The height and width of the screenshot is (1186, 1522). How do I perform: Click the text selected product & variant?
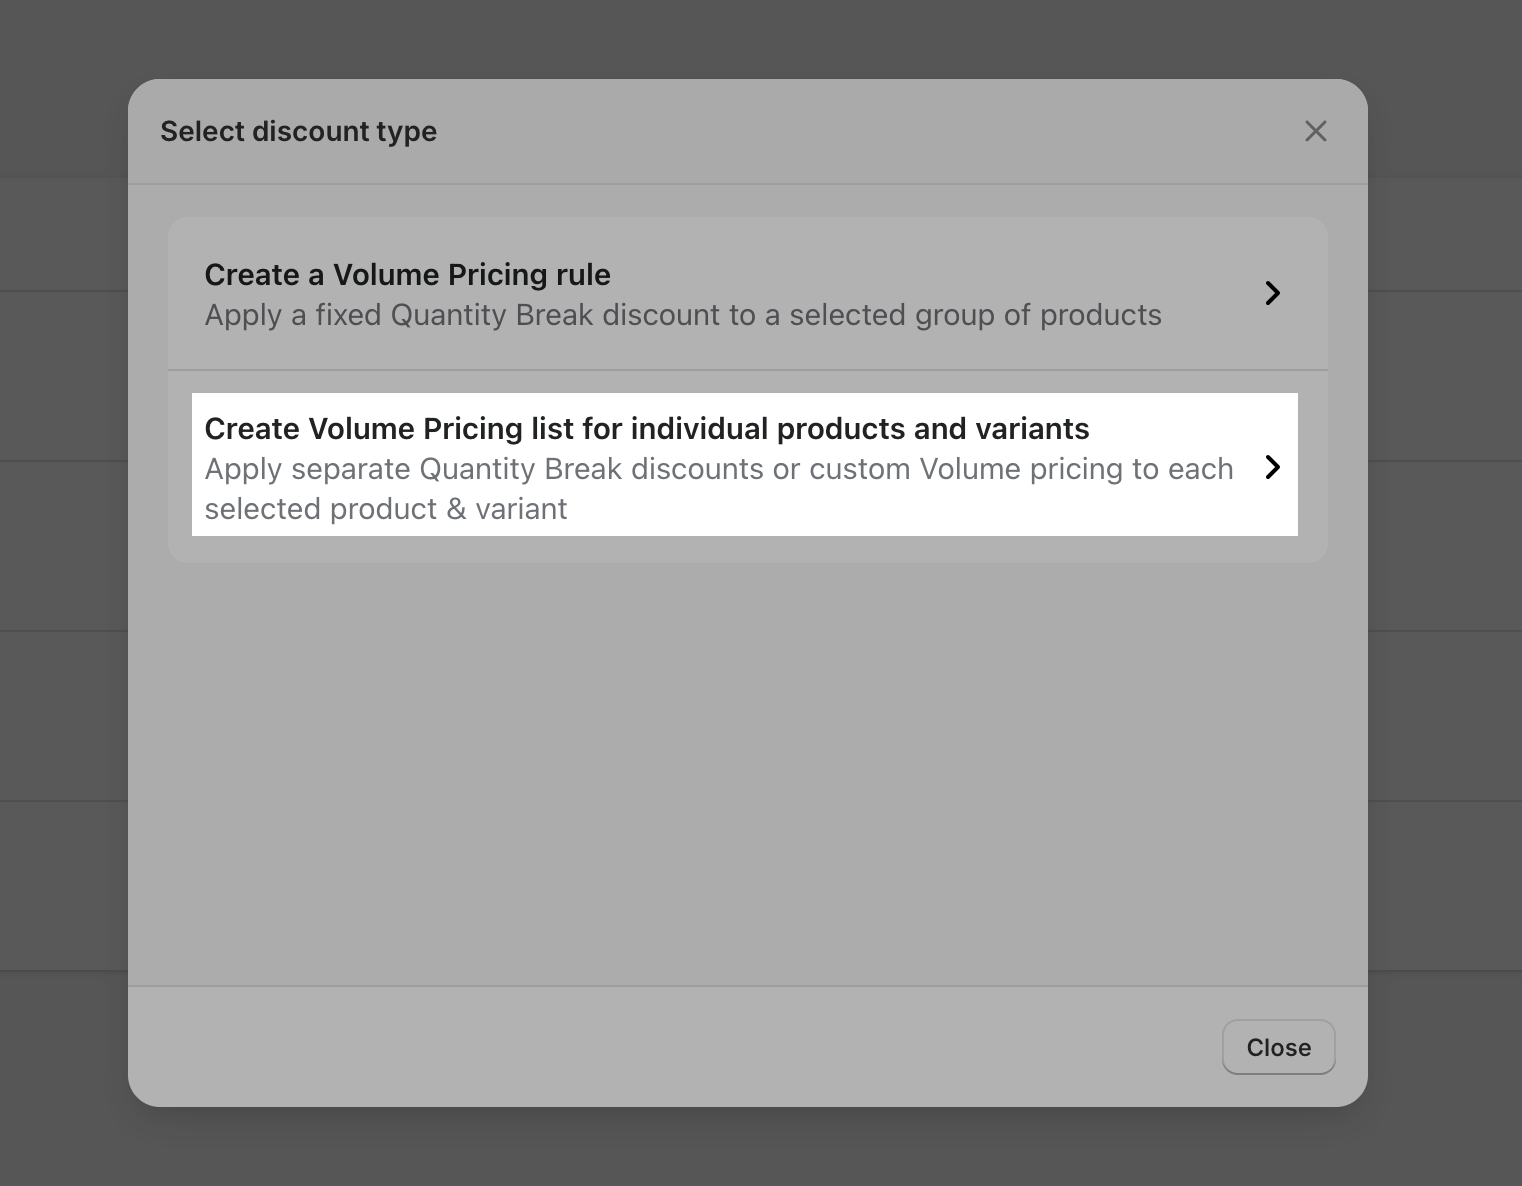tap(386, 509)
